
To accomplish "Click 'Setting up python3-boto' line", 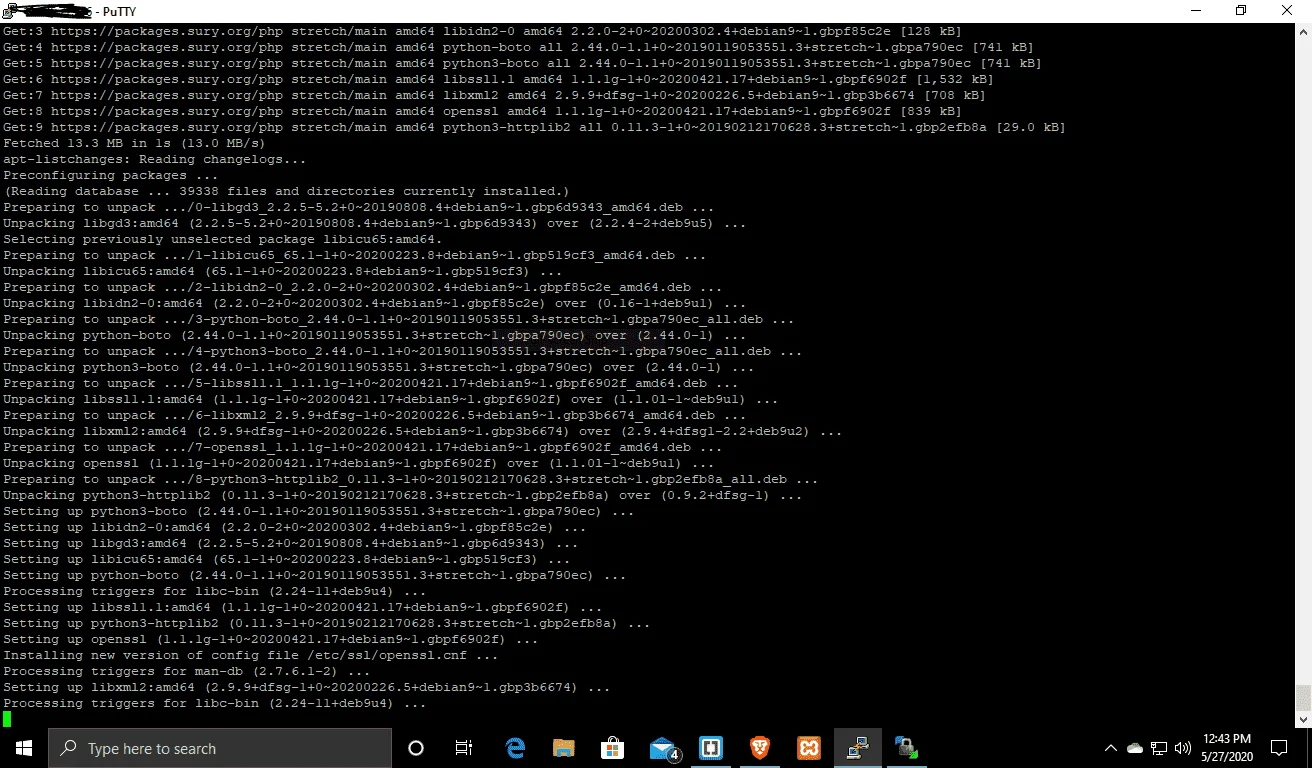I will coord(319,511).
